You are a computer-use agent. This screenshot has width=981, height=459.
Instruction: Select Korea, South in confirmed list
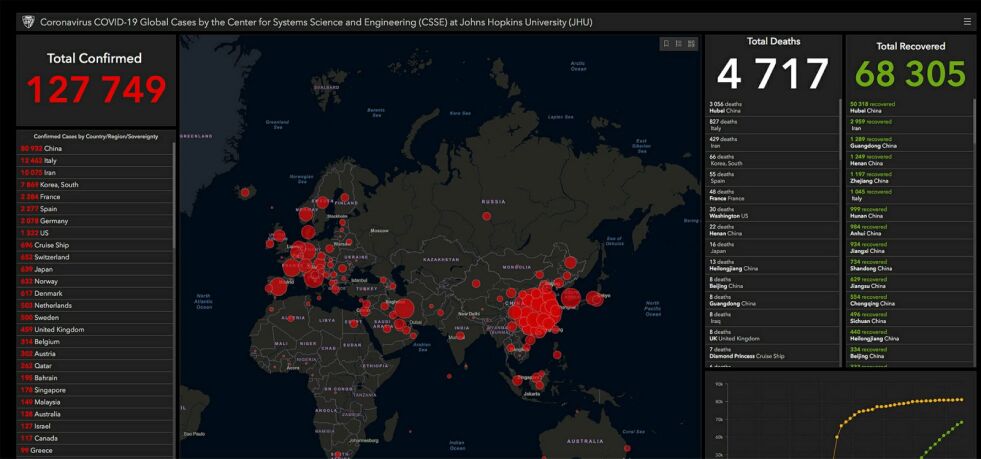pos(96,185)
